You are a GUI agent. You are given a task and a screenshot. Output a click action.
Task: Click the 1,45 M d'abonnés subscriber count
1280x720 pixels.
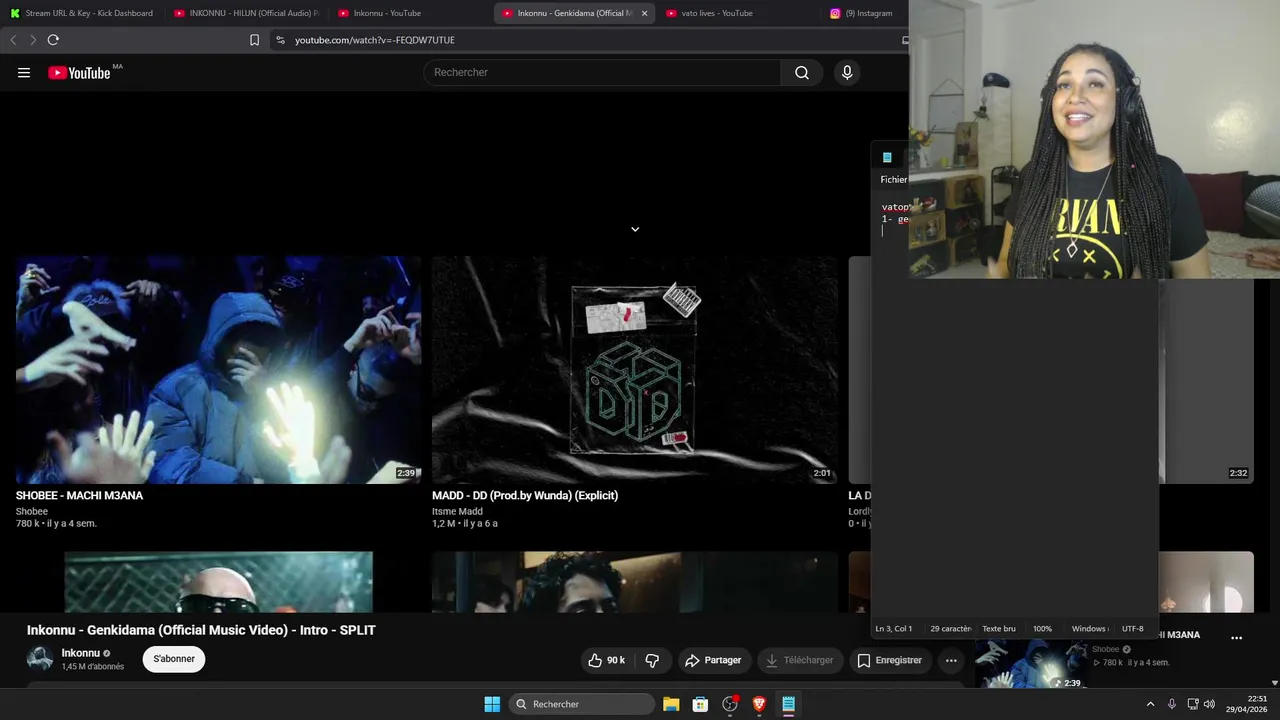point(93,667)
